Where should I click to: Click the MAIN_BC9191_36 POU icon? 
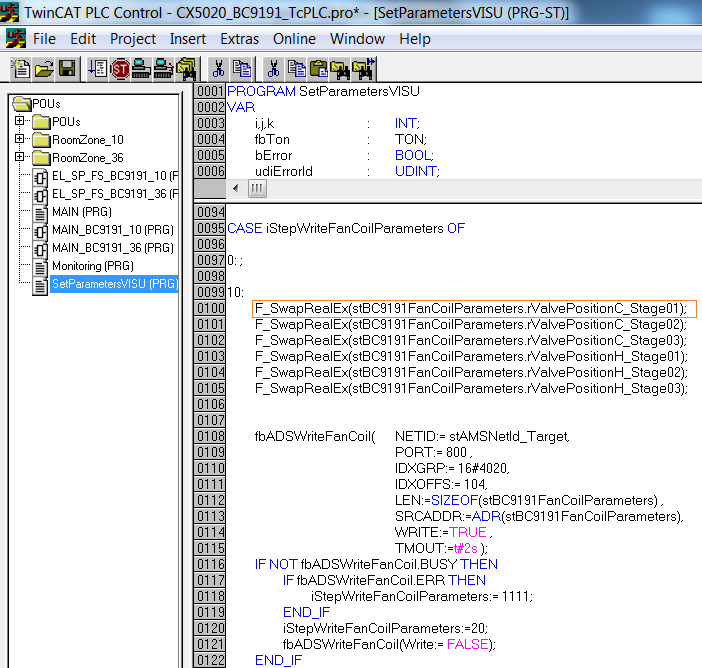pos(40,248)
